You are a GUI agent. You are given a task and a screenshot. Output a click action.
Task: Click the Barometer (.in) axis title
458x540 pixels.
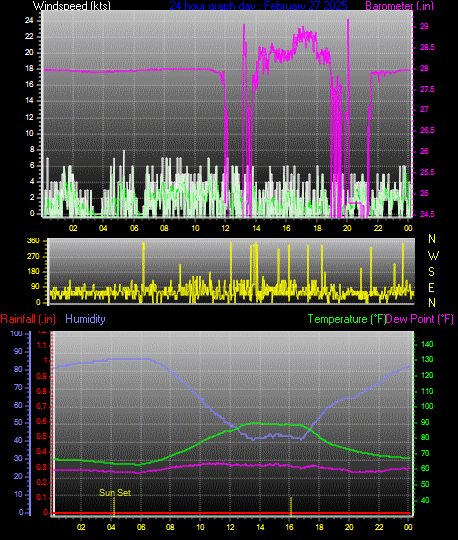coord(399,6)
